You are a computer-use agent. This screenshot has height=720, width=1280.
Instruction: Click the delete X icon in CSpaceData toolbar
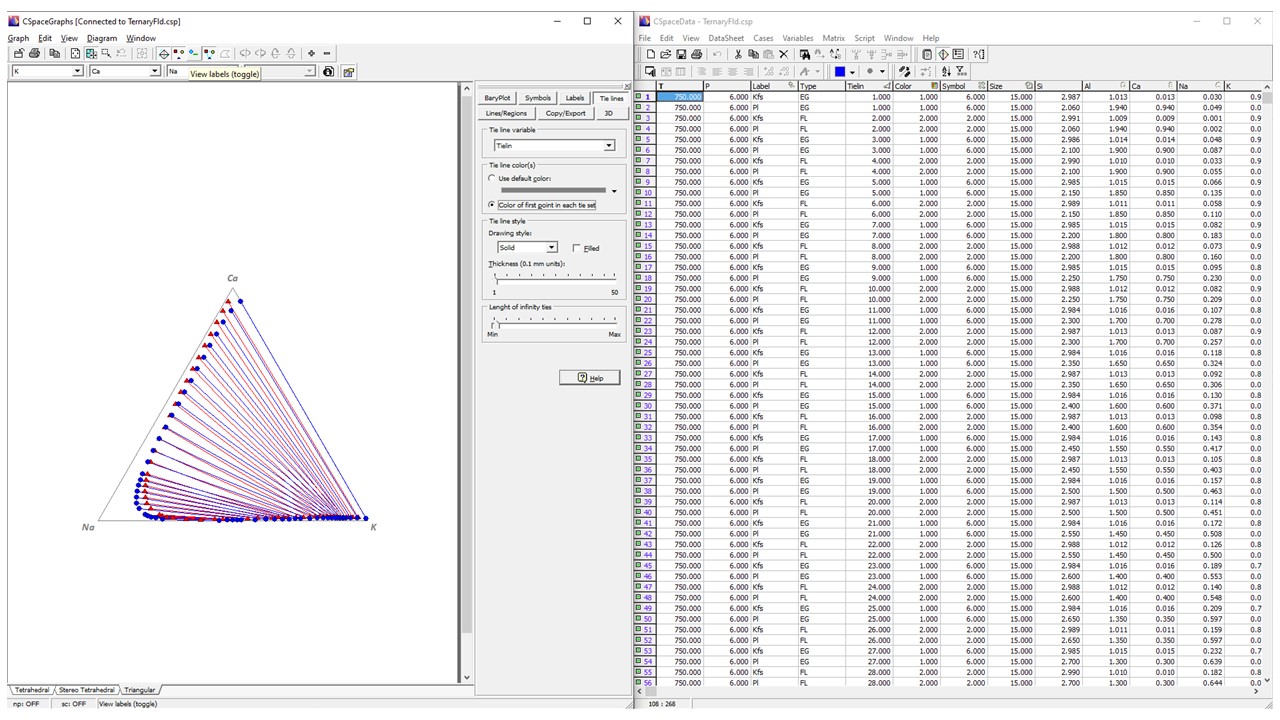[783, 54]
